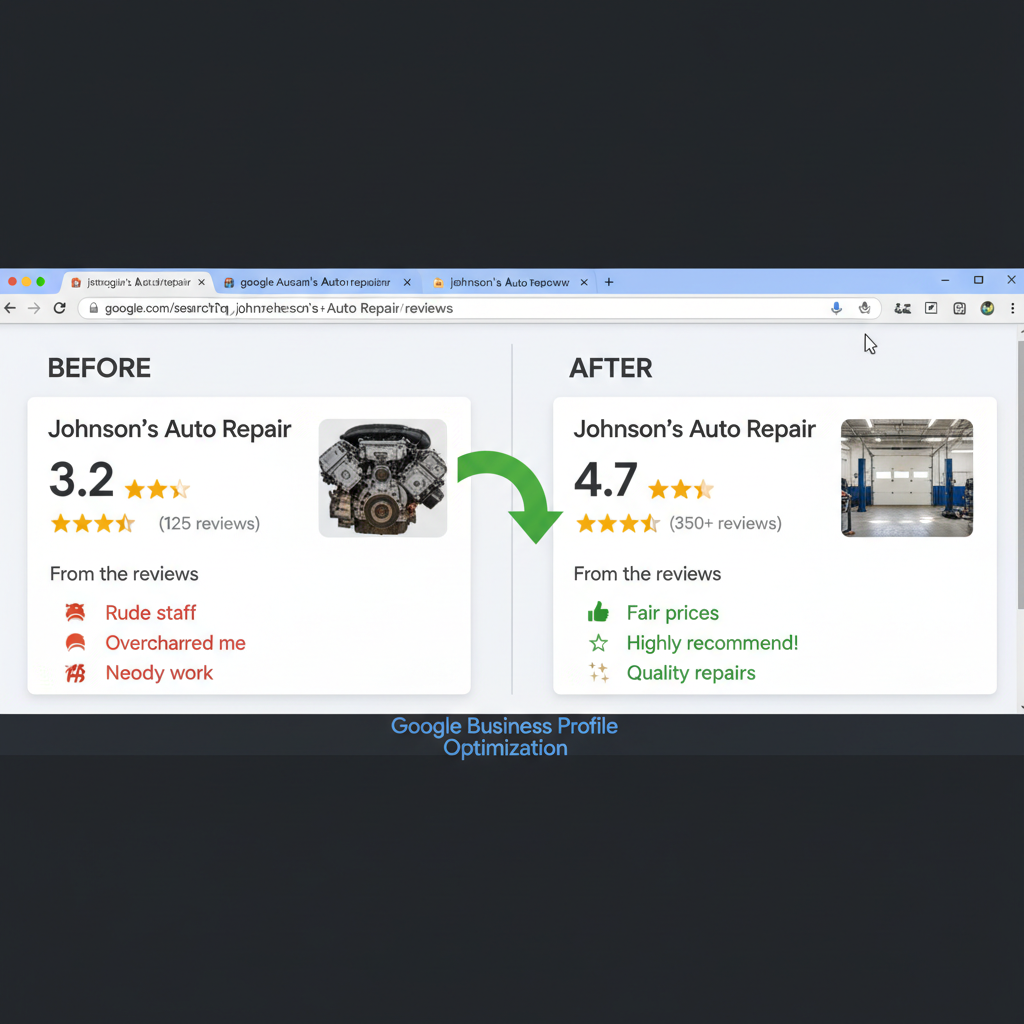Viewport: 1024px width, 1024px height.
Task: Close the Johnson's Auto tab on right
Action: coord(584,282)
